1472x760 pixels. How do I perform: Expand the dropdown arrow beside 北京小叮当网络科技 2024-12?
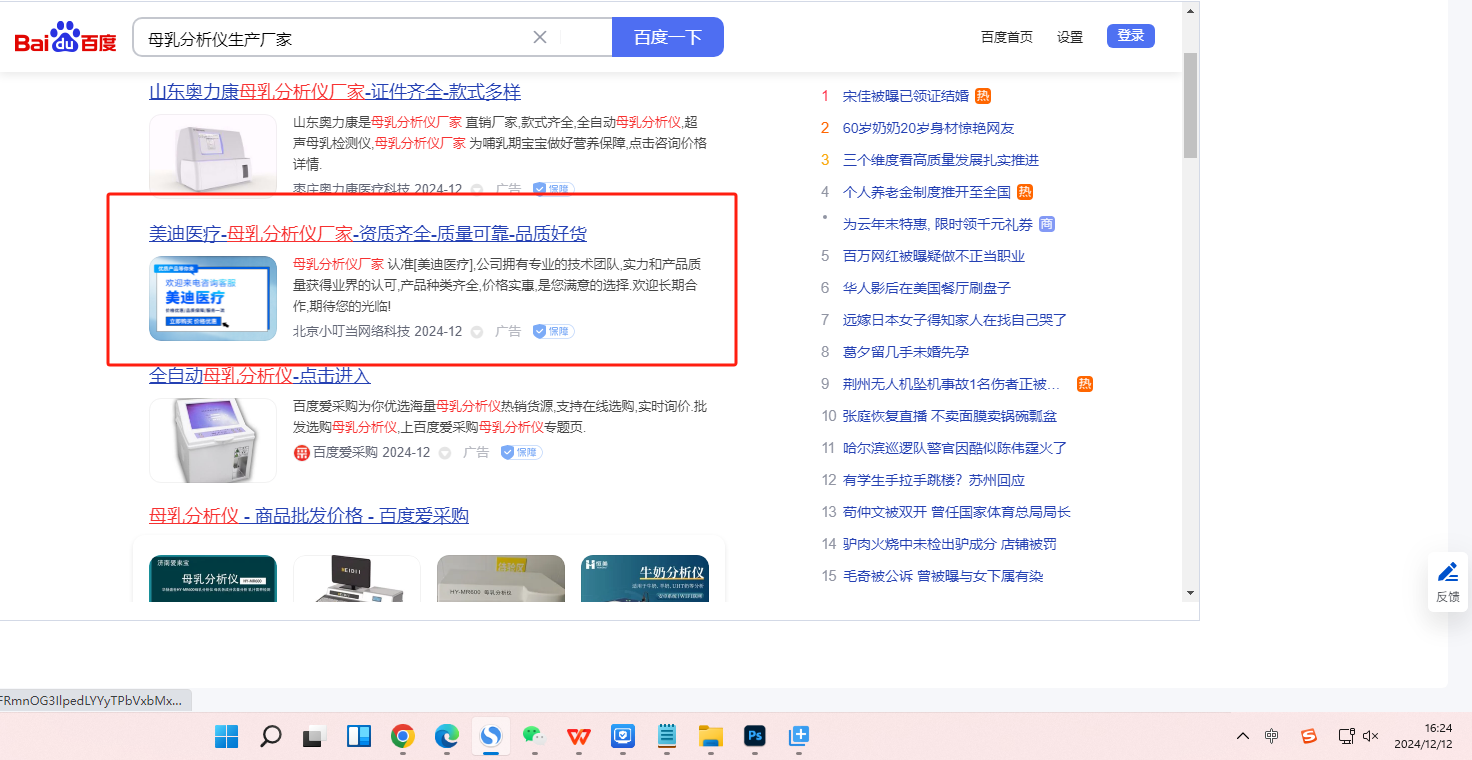(x=477, y=332)
